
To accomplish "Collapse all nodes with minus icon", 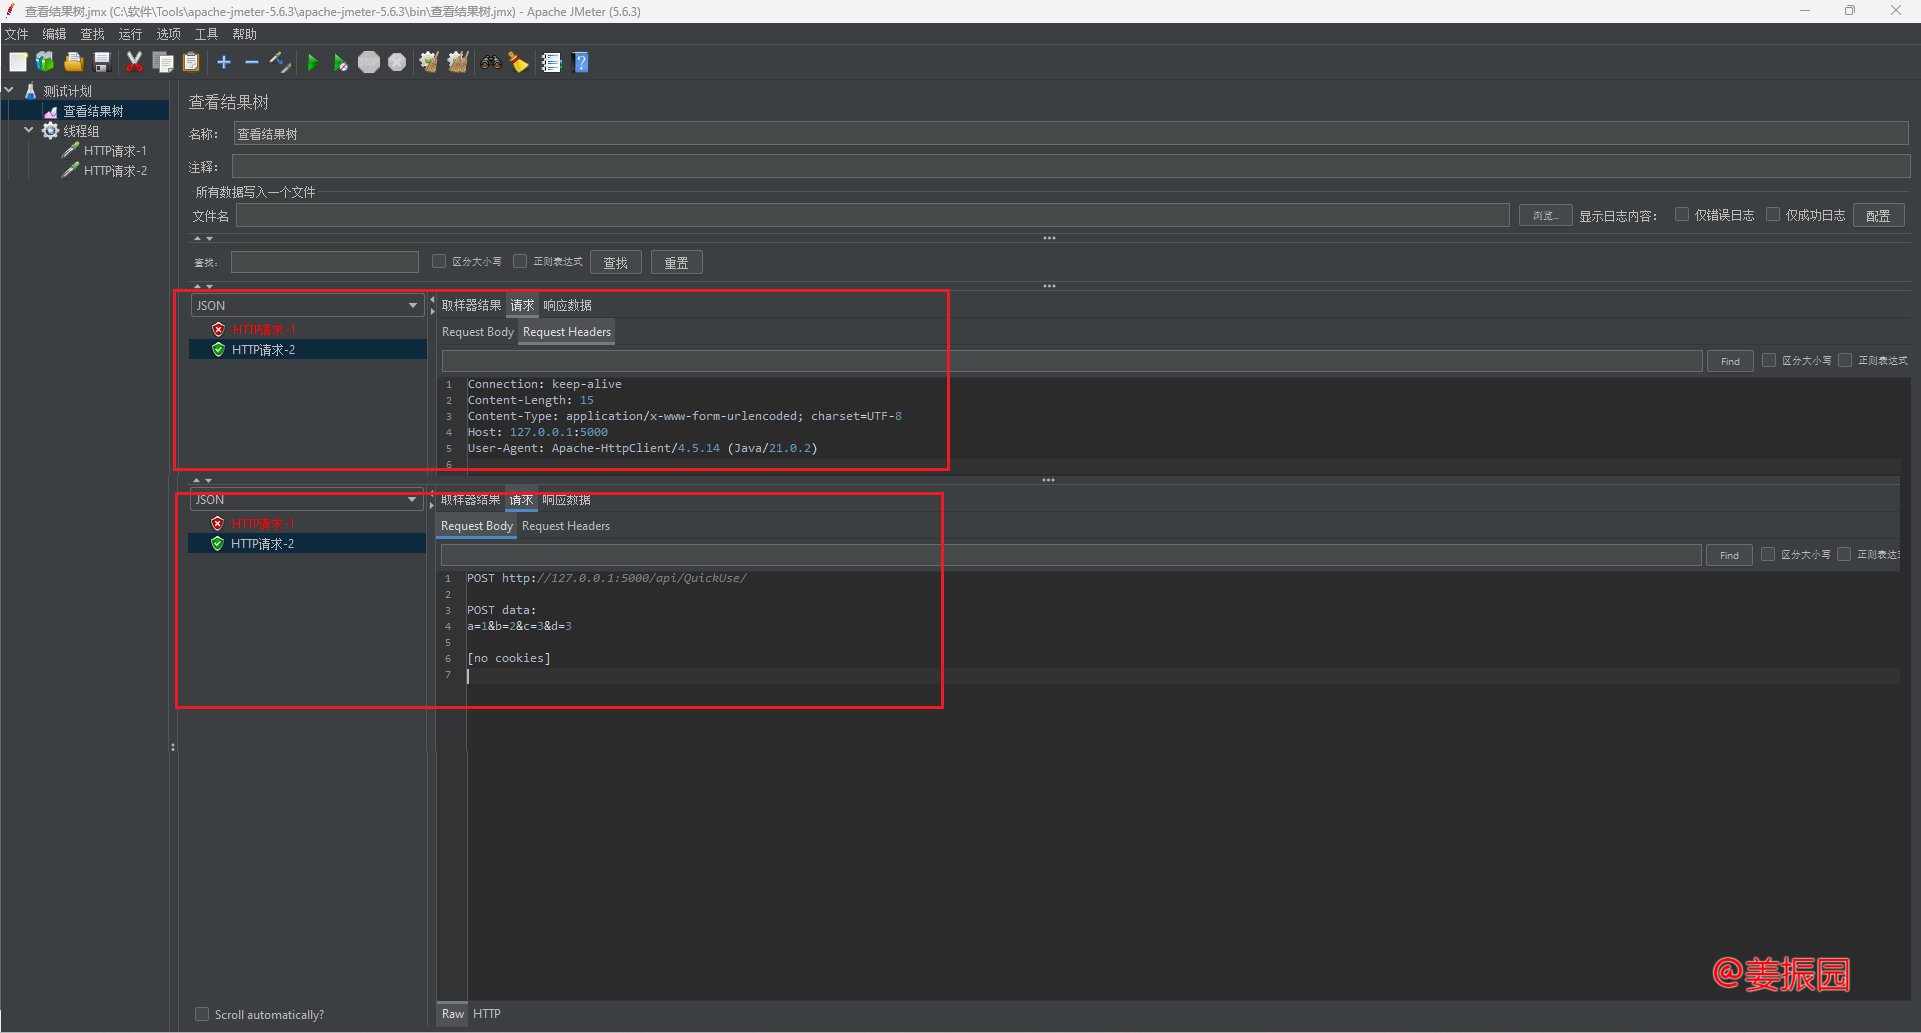I will pyautogui.click(x=252, y=62).
